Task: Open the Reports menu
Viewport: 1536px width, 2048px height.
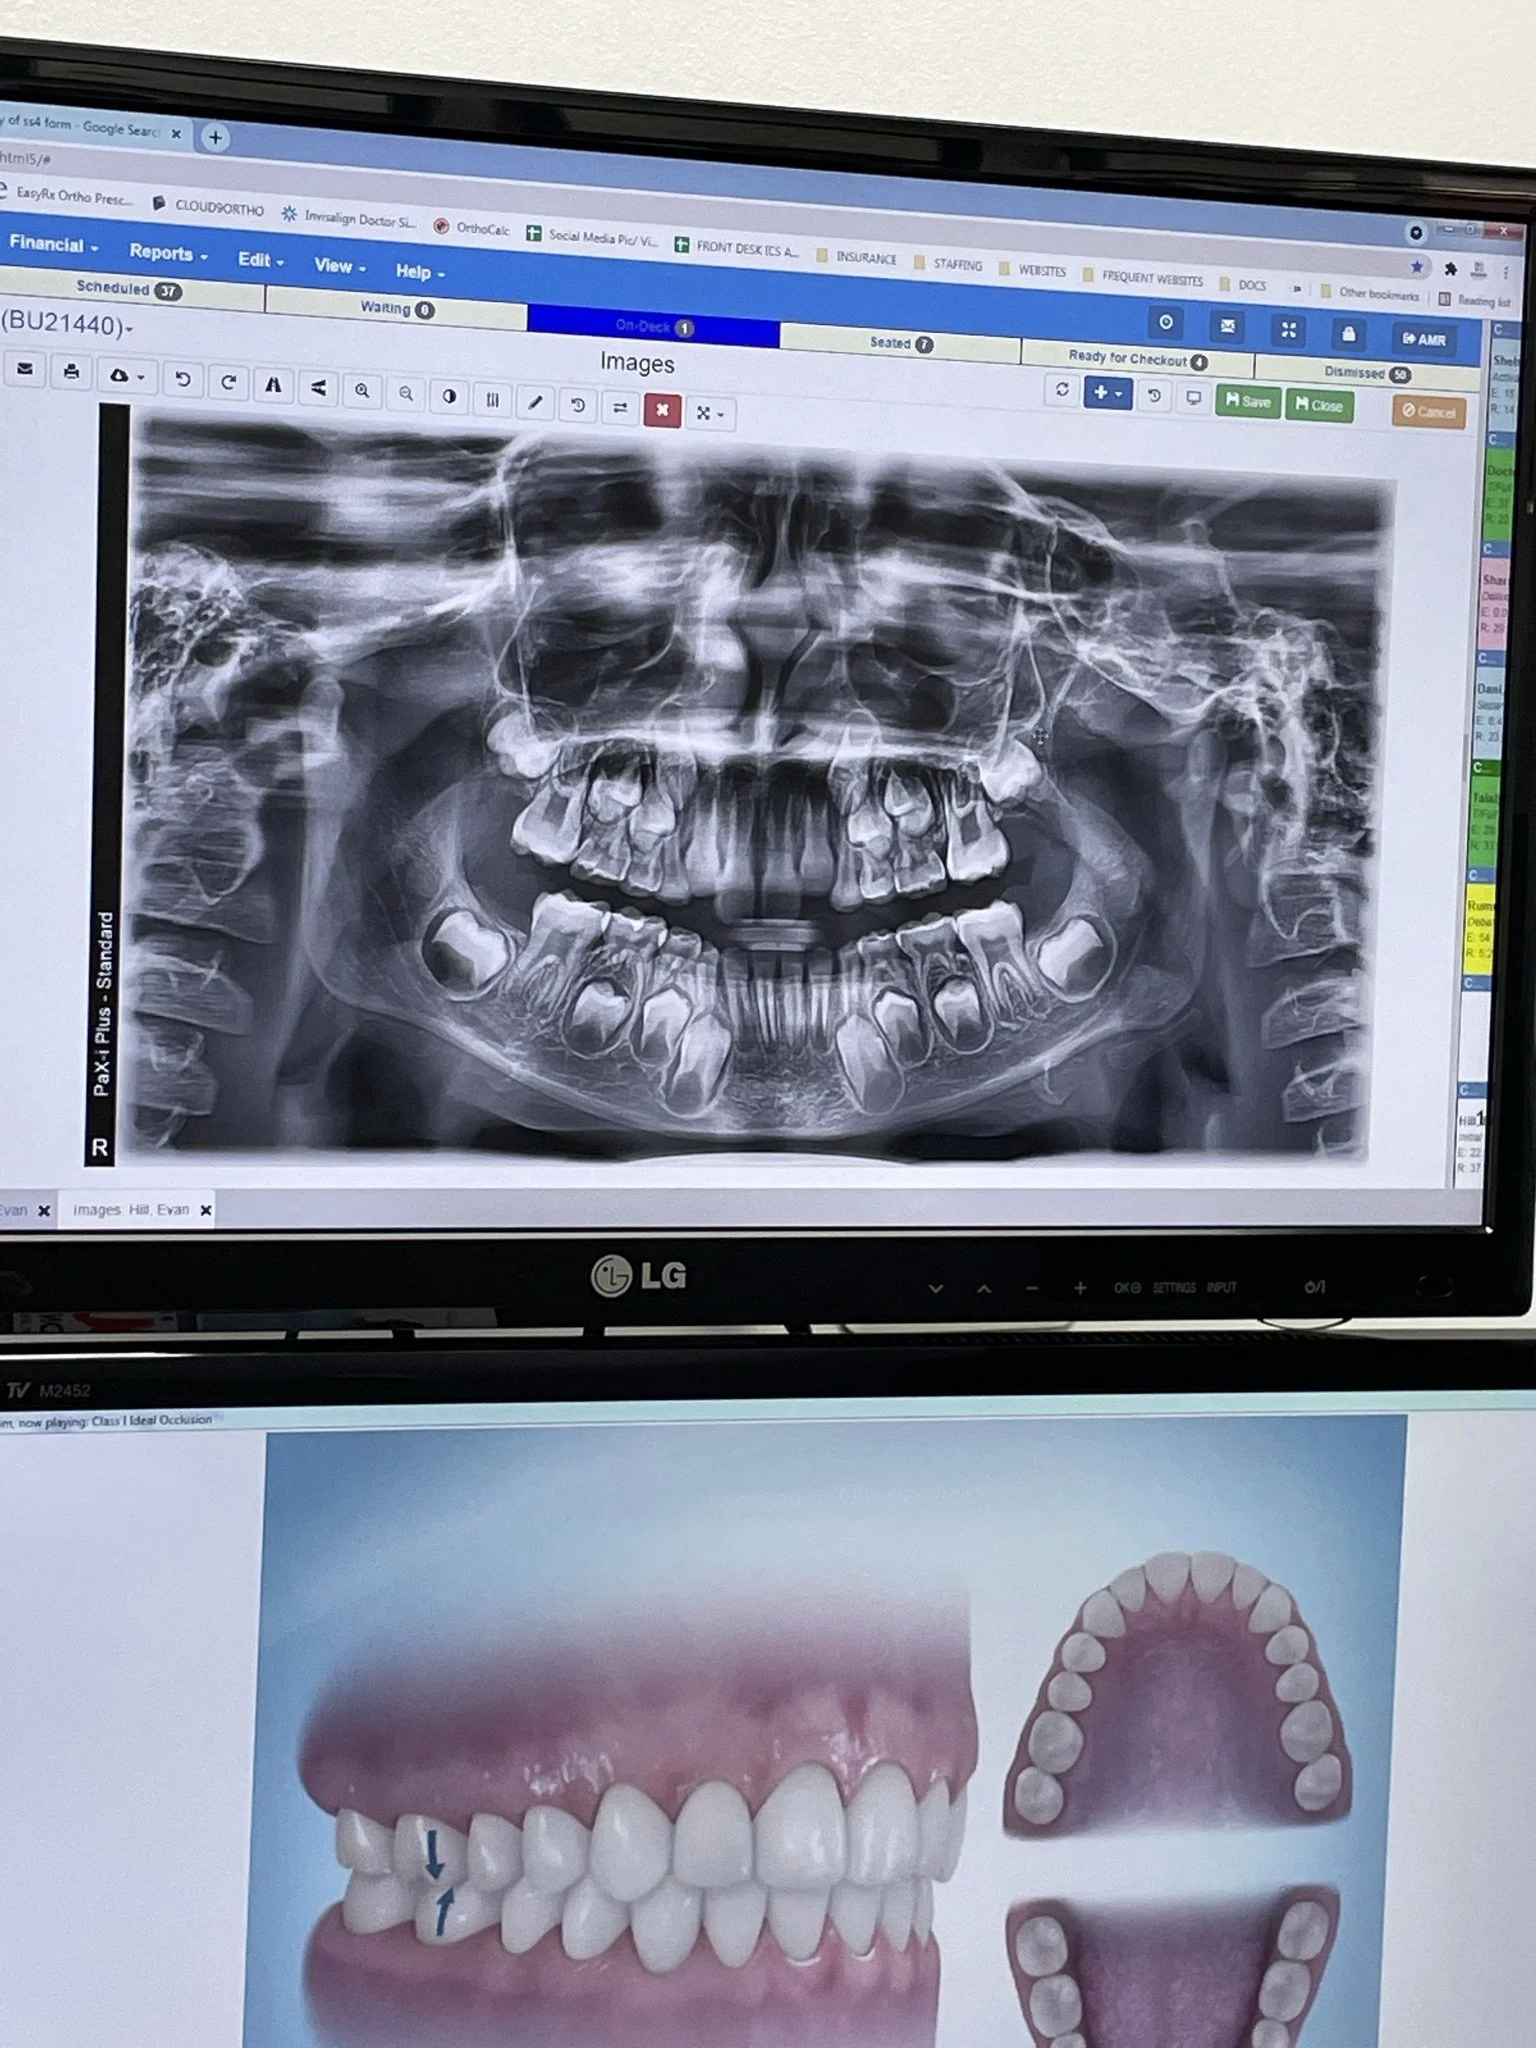Action: pos(168,253)
